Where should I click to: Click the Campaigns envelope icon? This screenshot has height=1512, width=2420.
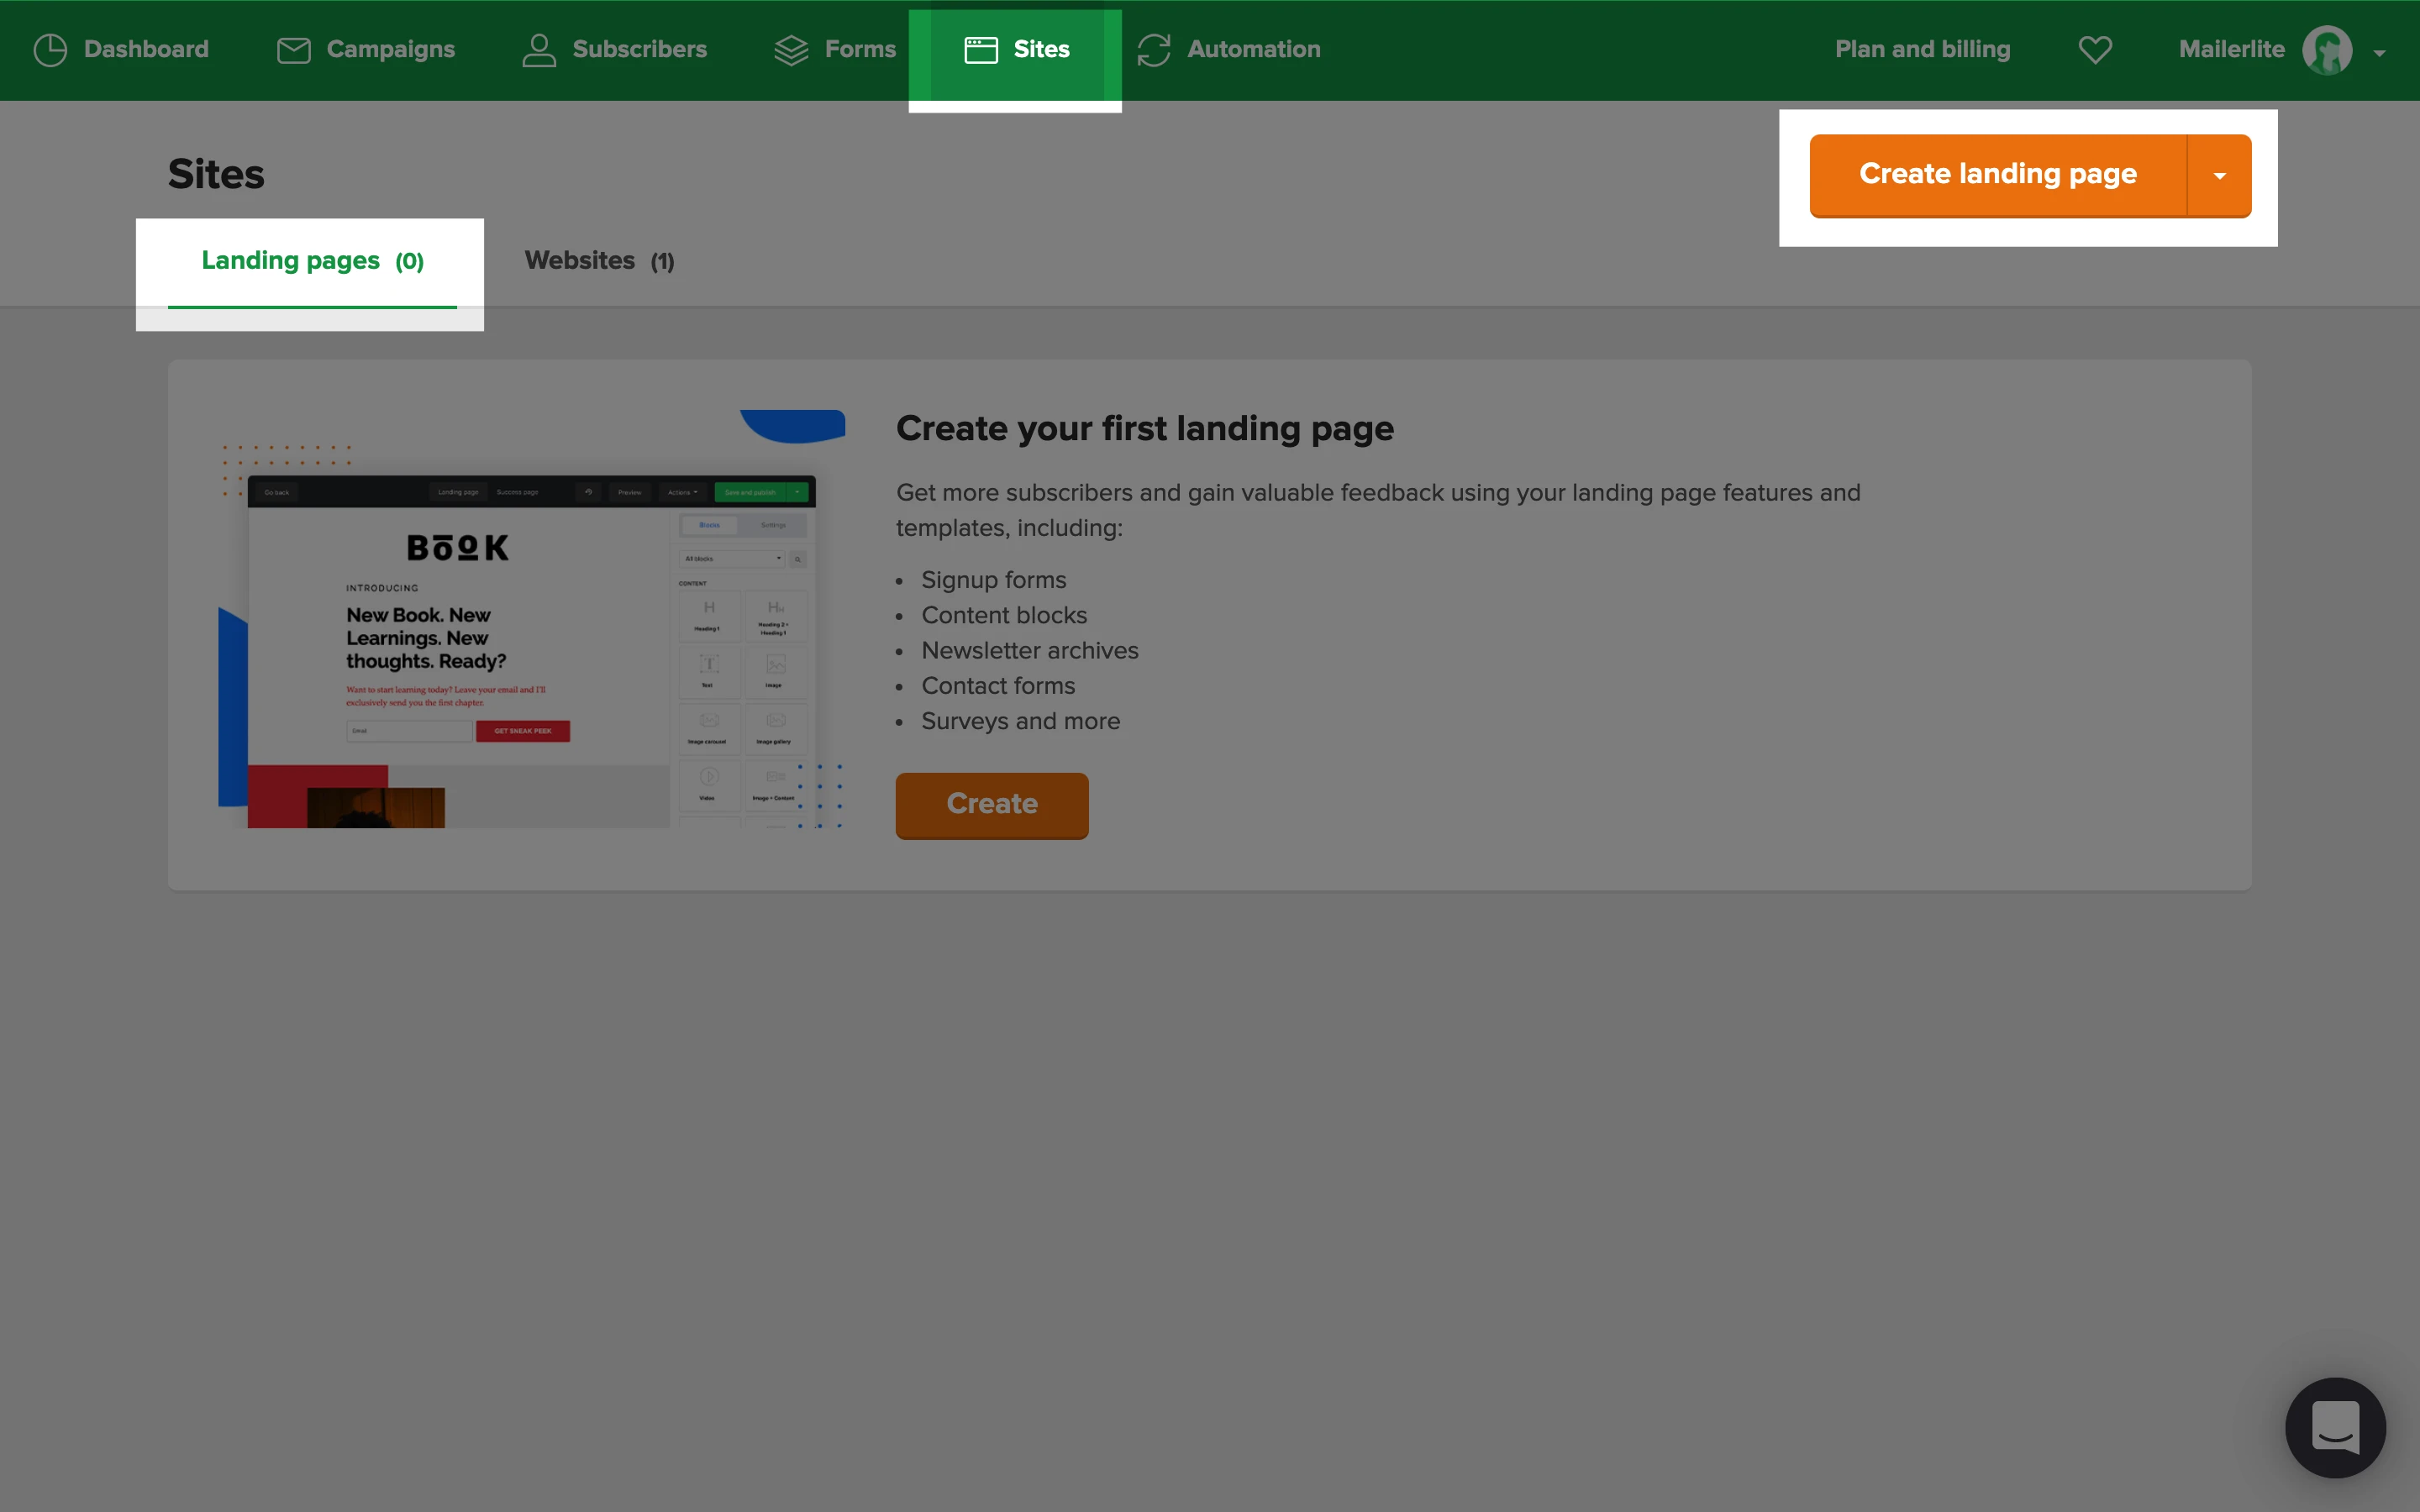tap(293, 50)
